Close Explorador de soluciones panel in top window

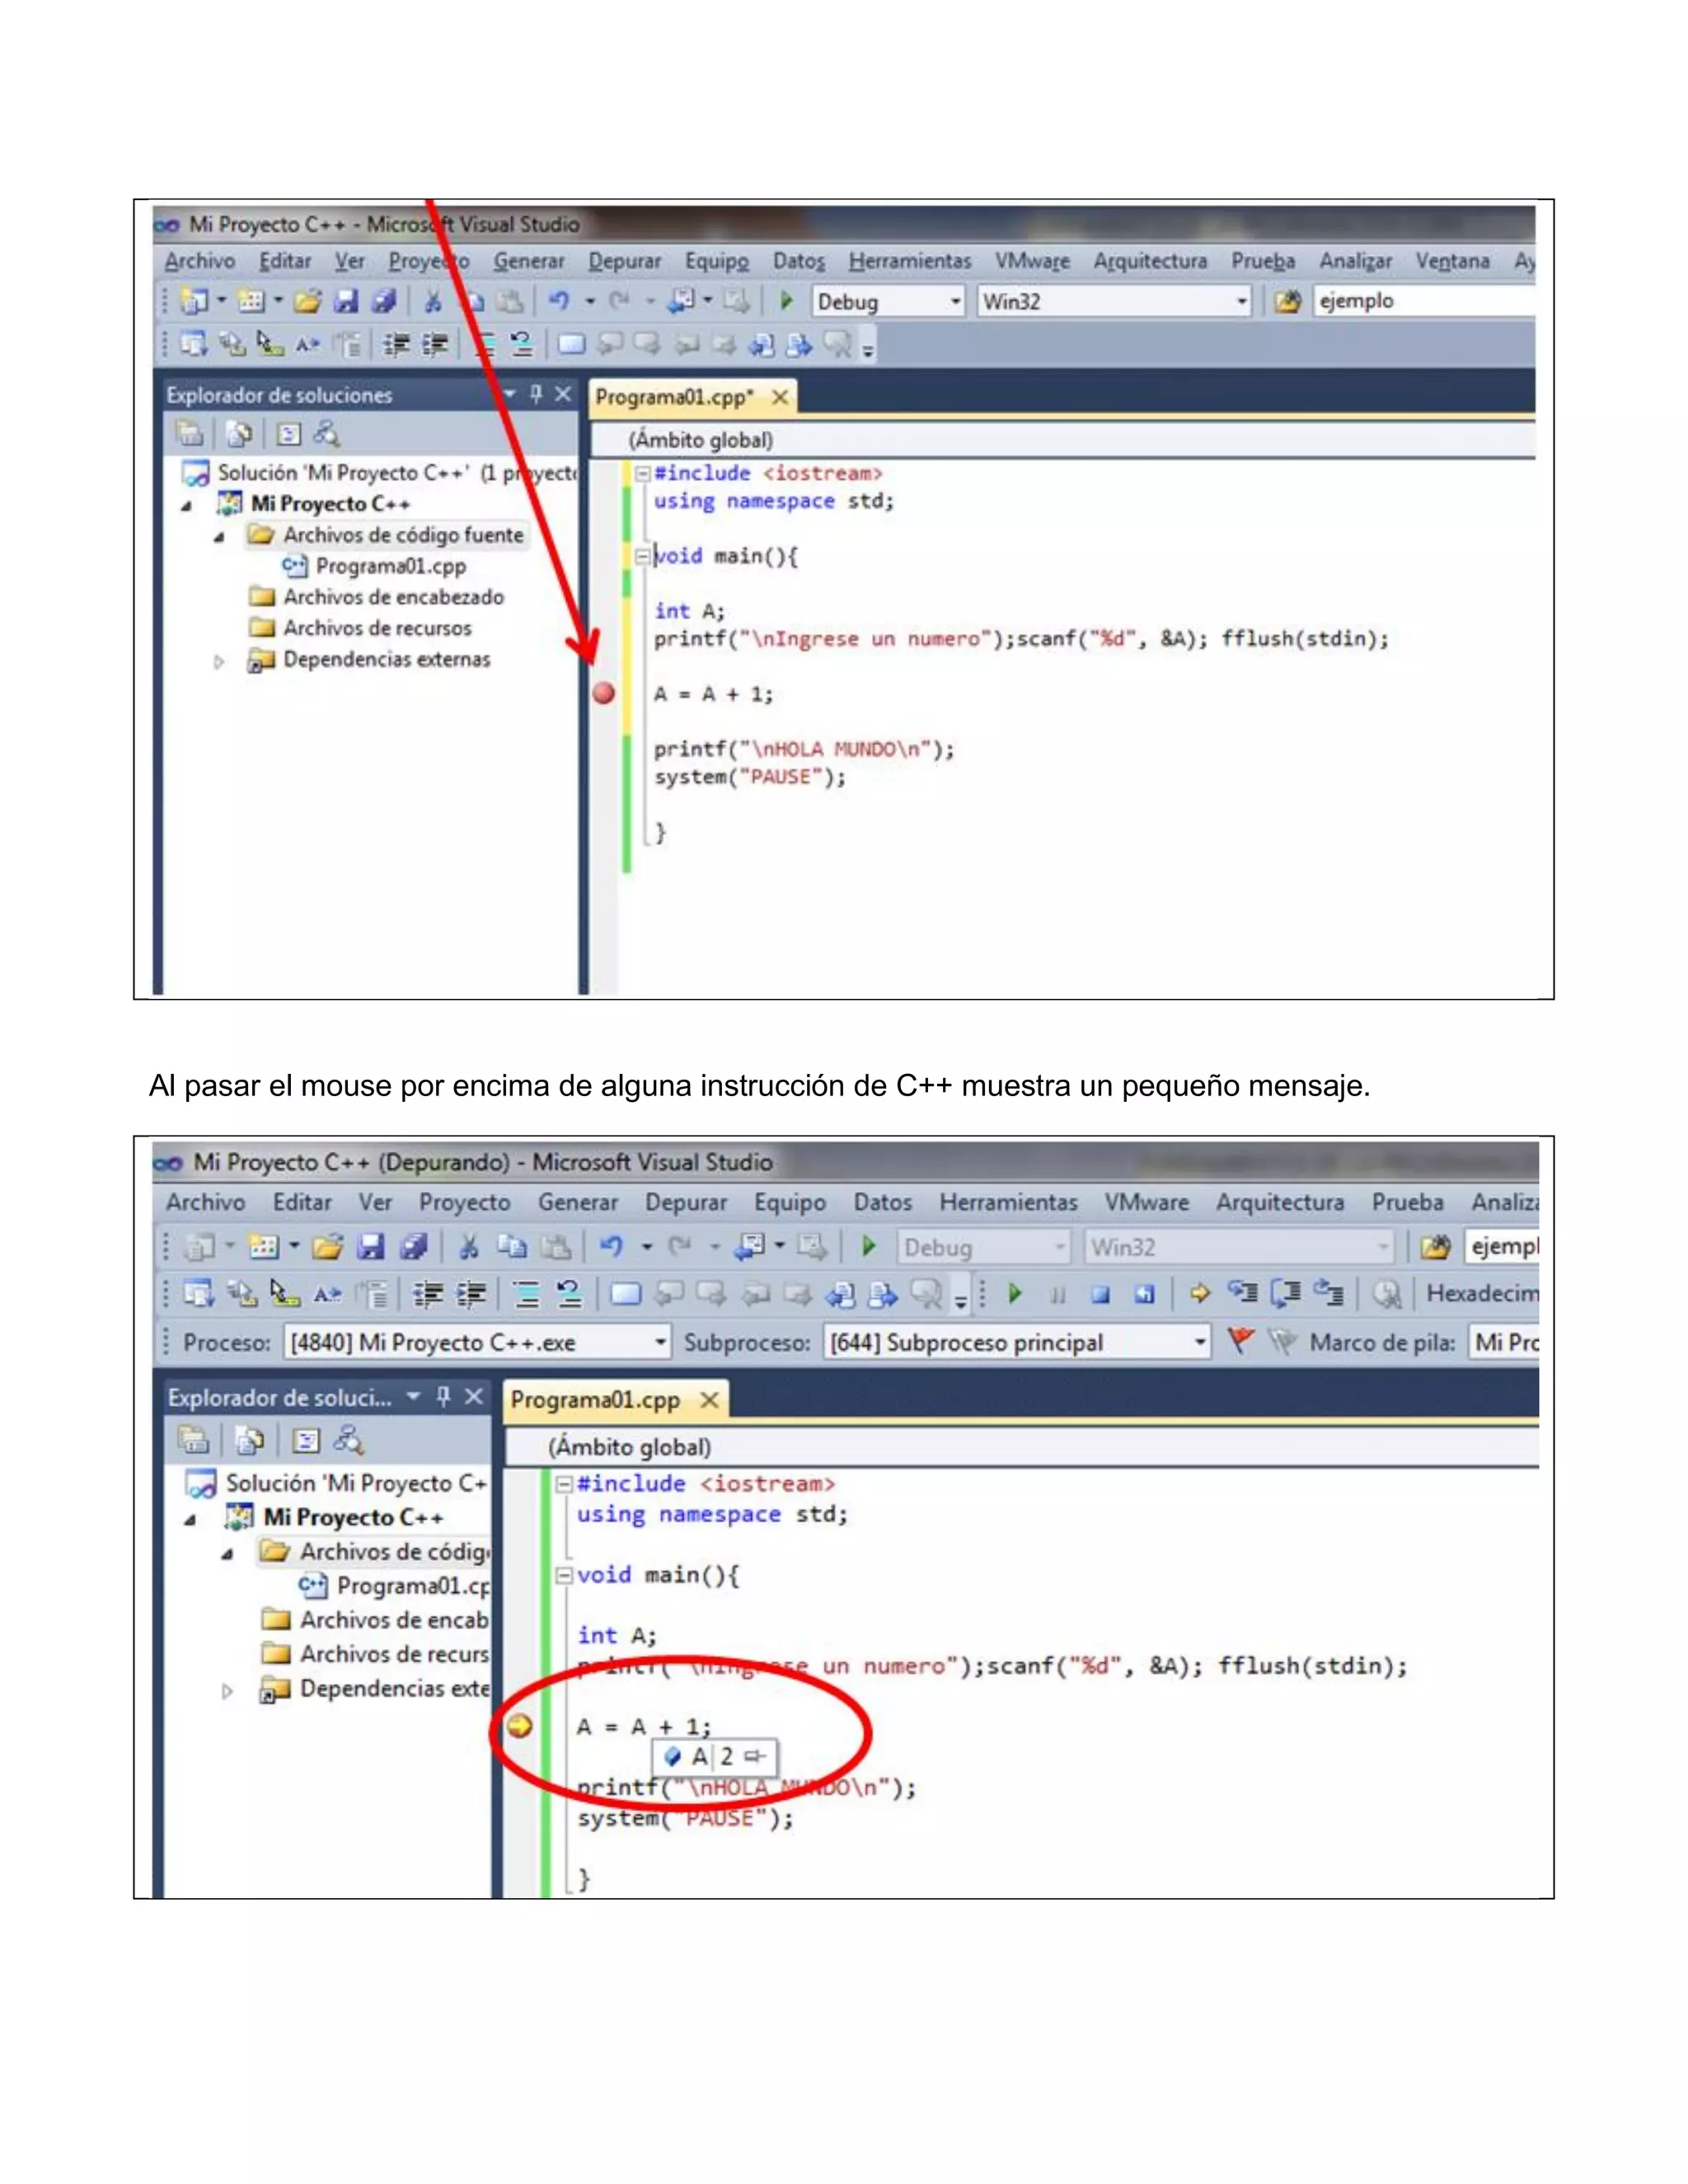pyautogui.click(x=563, y=394)
